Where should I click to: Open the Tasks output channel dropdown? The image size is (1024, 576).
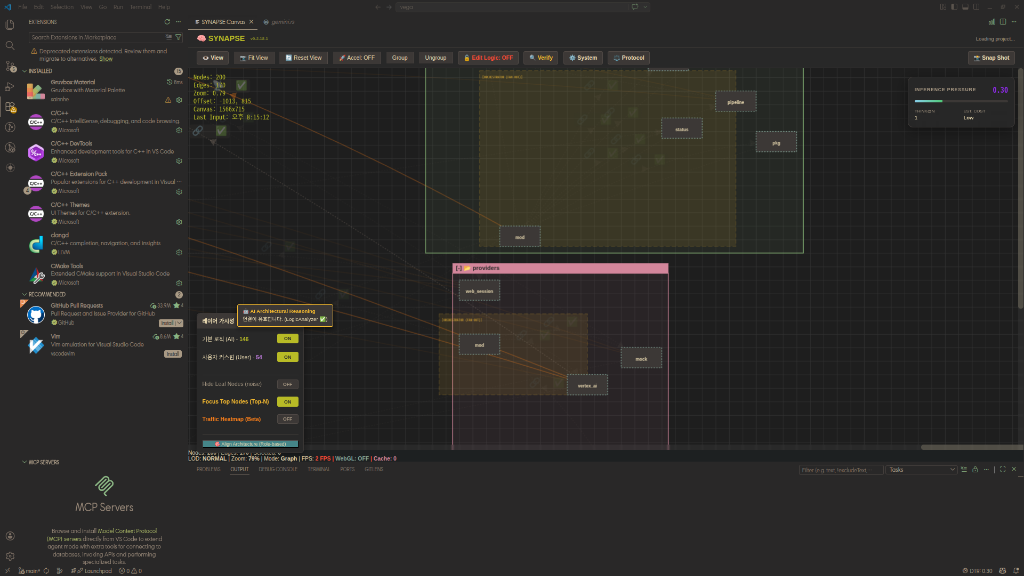tap(921, 470)
